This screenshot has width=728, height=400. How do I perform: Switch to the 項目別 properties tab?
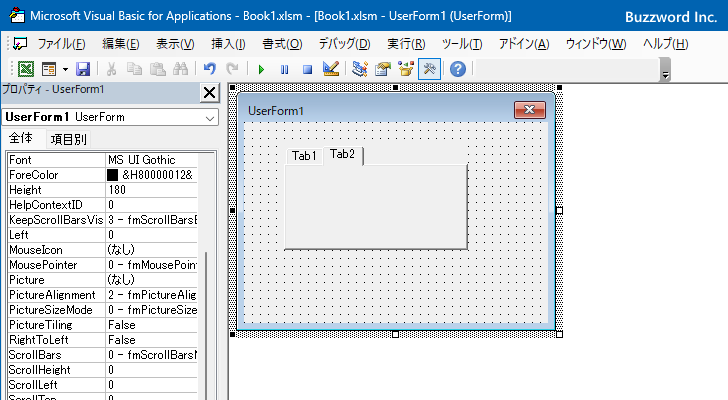click(x=69, y=139)
